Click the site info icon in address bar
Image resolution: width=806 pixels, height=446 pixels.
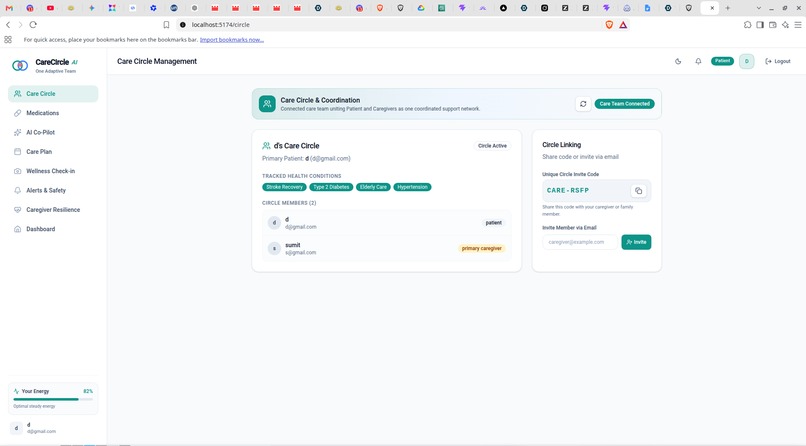tap(183, 25)
